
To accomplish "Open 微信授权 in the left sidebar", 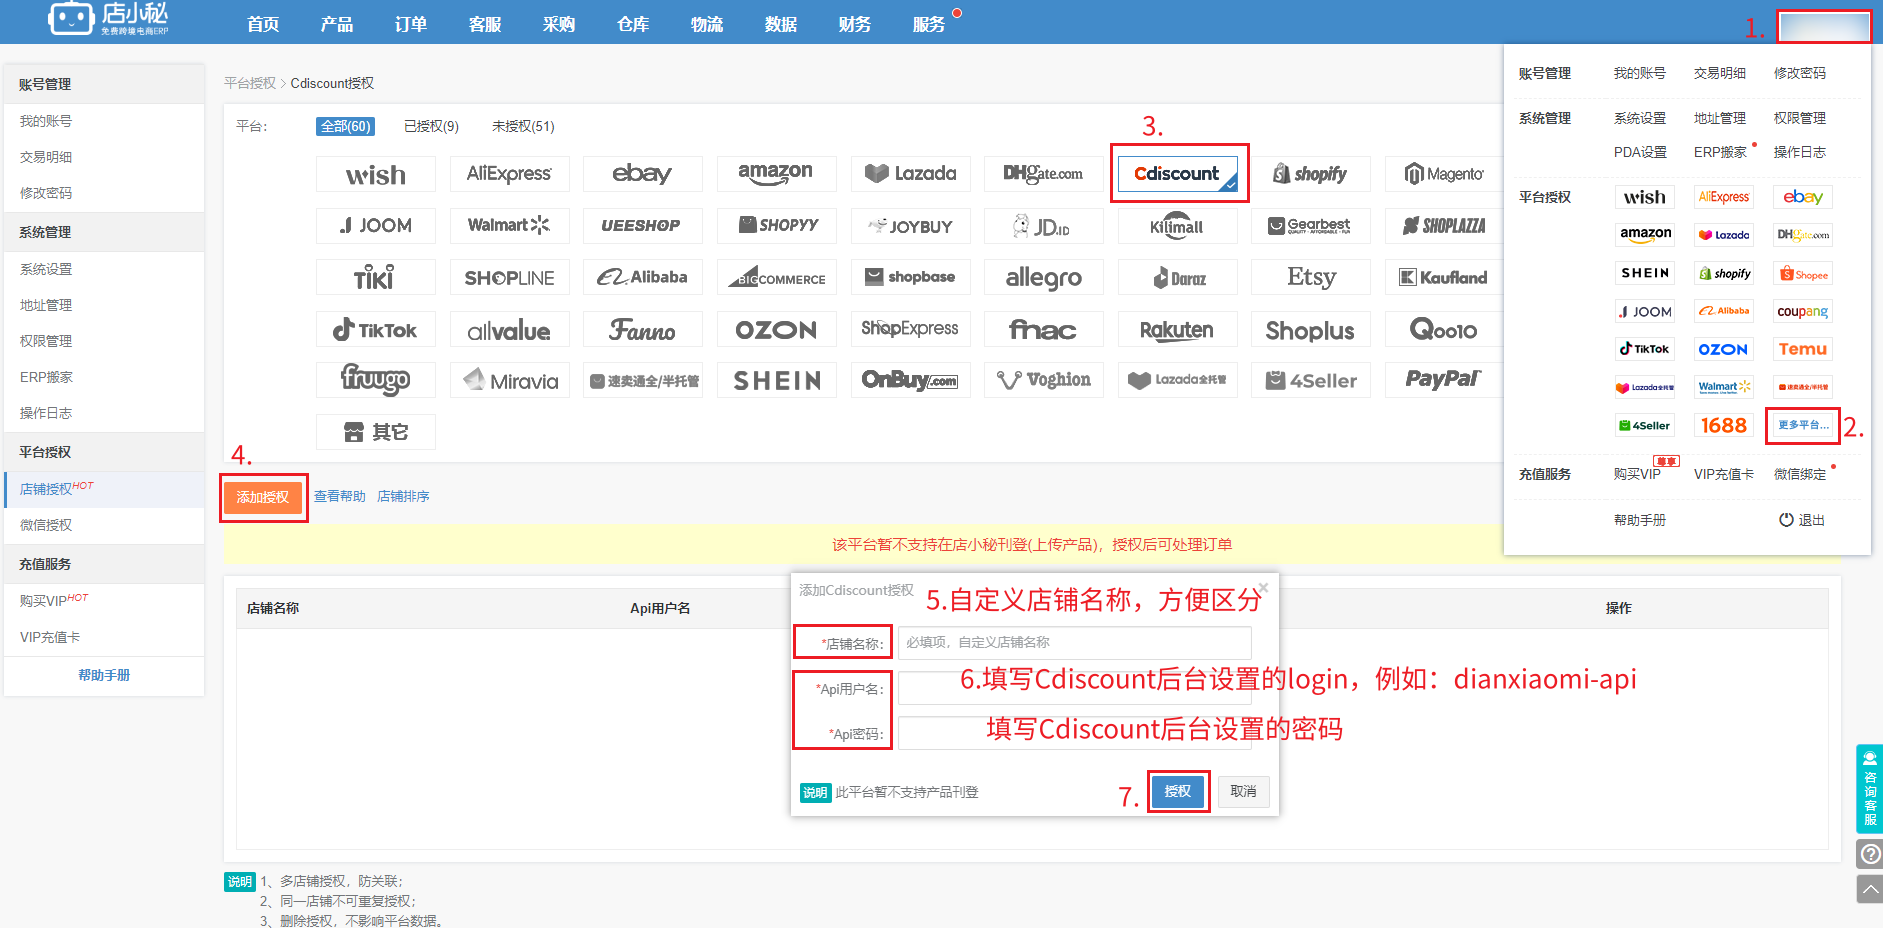I will pos(104,525).
